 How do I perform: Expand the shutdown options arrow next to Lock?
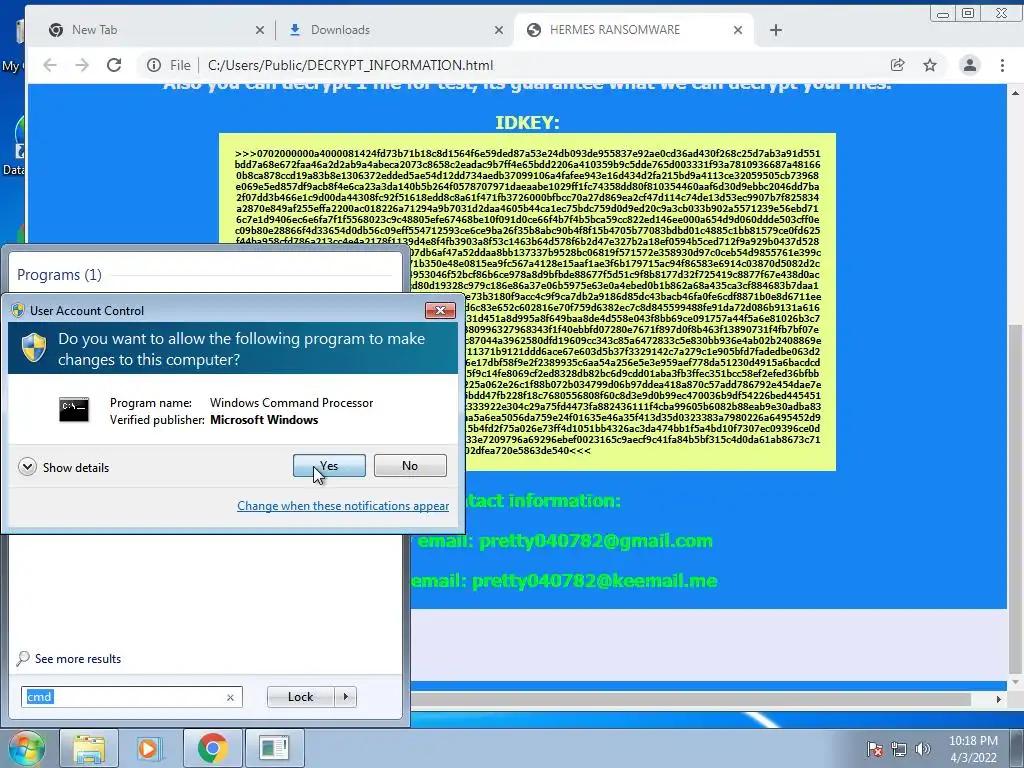(x=345, y=697)
